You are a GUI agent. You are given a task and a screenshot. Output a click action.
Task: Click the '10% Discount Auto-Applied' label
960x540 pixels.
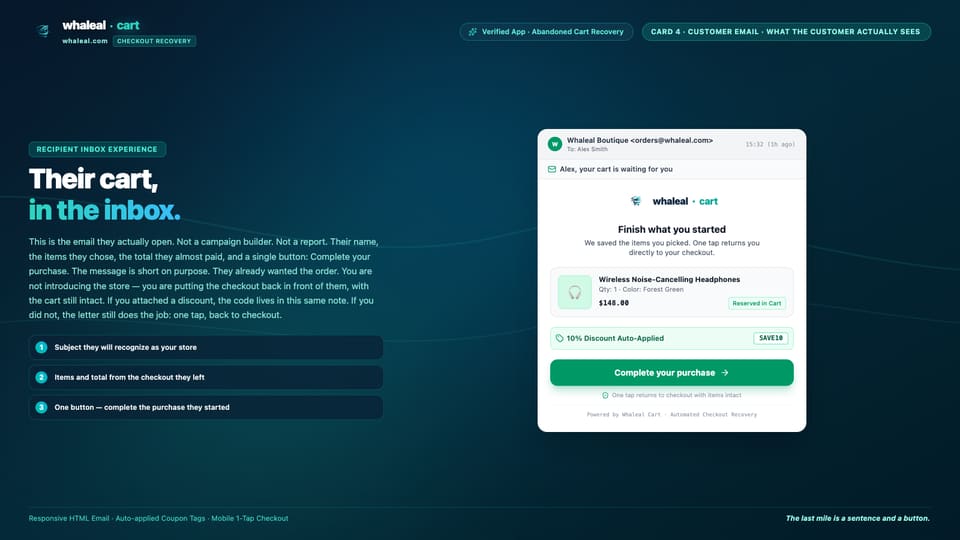tap(615, 338)
